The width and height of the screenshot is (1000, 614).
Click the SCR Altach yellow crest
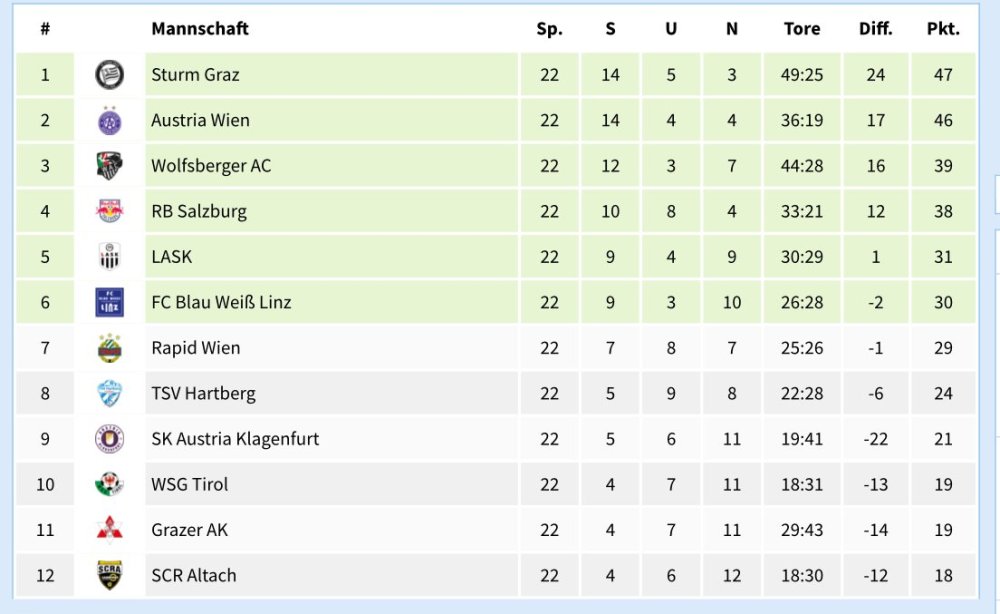click(109, 575)
